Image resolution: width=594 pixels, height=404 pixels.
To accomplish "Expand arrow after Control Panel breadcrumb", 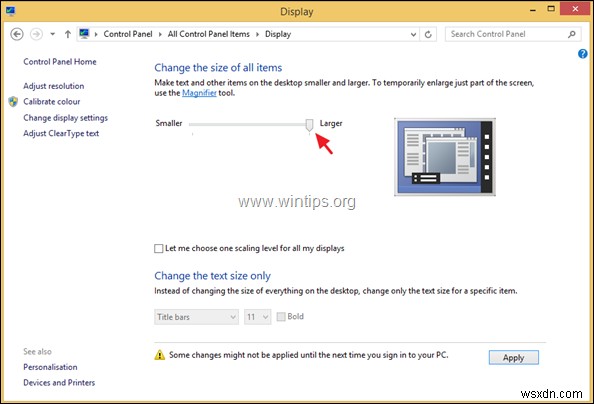I will (160, 34).
